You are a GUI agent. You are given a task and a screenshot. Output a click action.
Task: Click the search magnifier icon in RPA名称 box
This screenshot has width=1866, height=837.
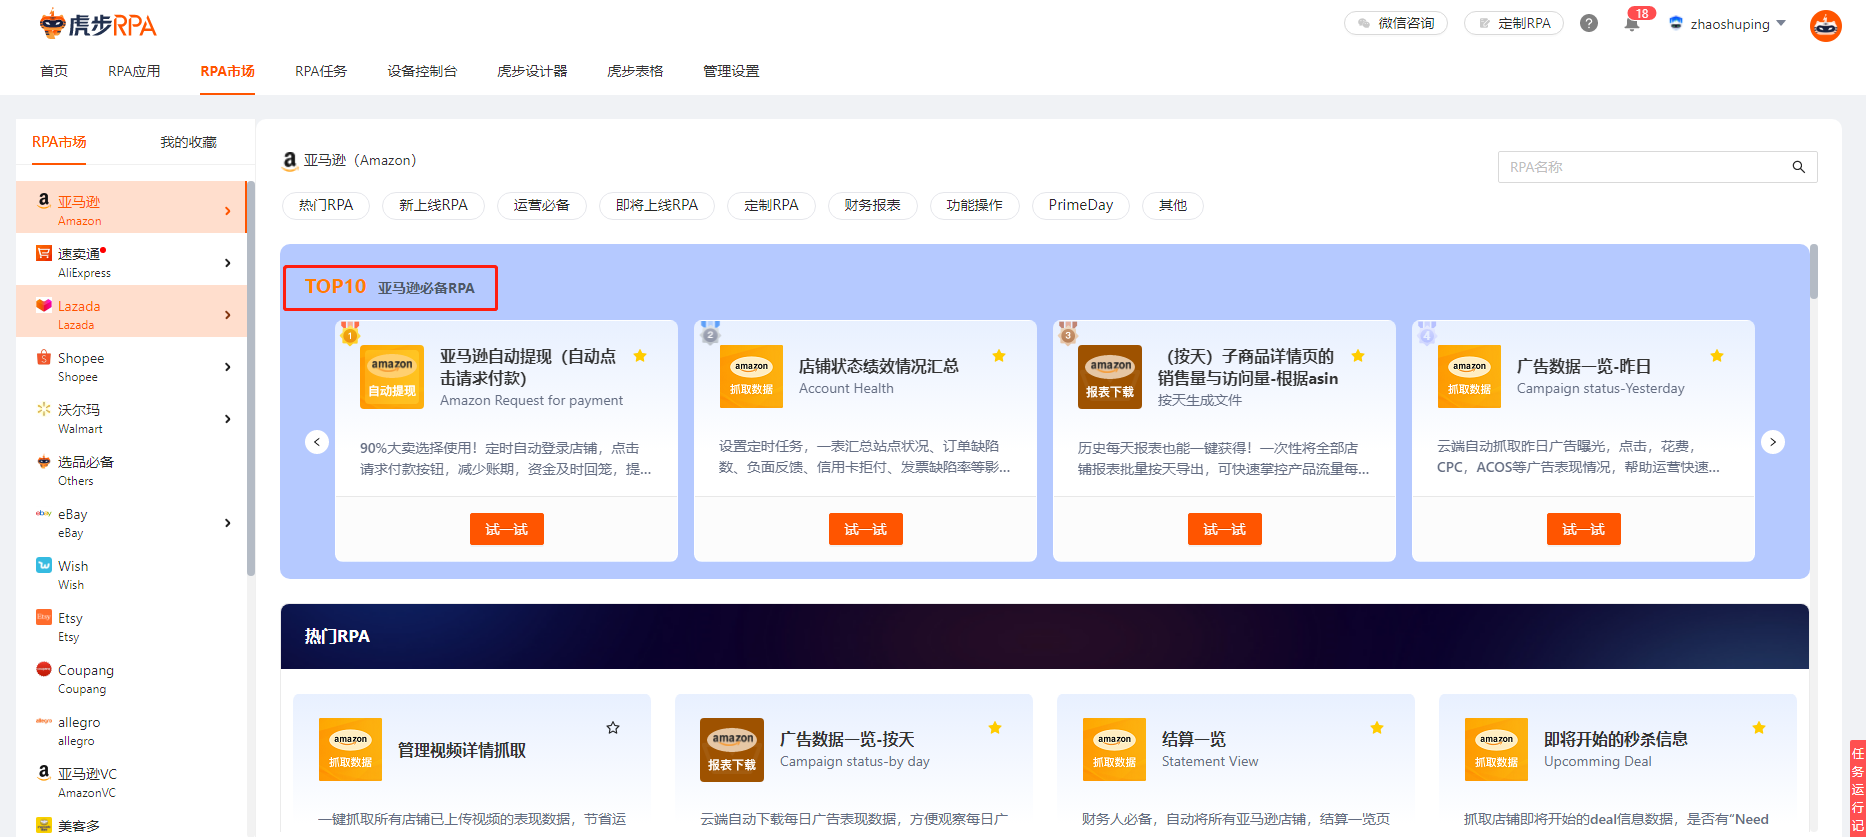pyautogui.click(x=1798, y=167)
